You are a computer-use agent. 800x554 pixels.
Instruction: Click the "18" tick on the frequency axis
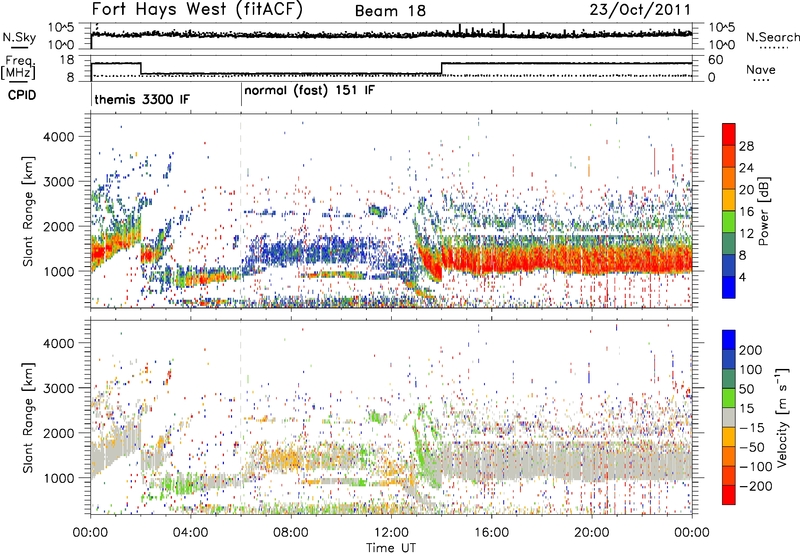(x=67, y=60)
